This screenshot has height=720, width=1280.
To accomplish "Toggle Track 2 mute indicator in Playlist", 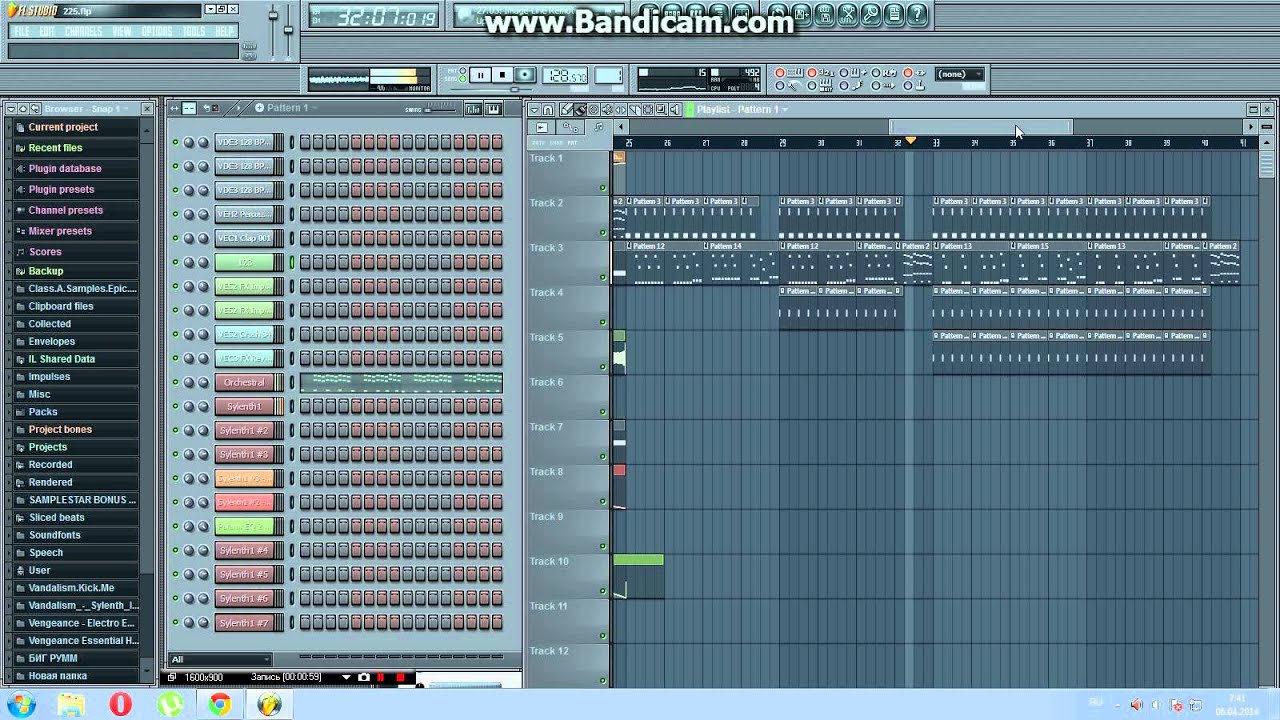I will [x=603, y=232].
